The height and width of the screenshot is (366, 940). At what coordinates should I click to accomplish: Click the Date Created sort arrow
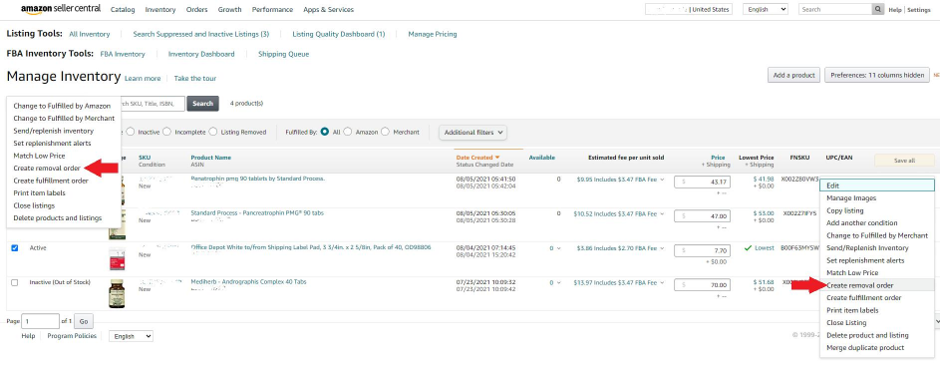pyautogui.click(x=497, y=158)
